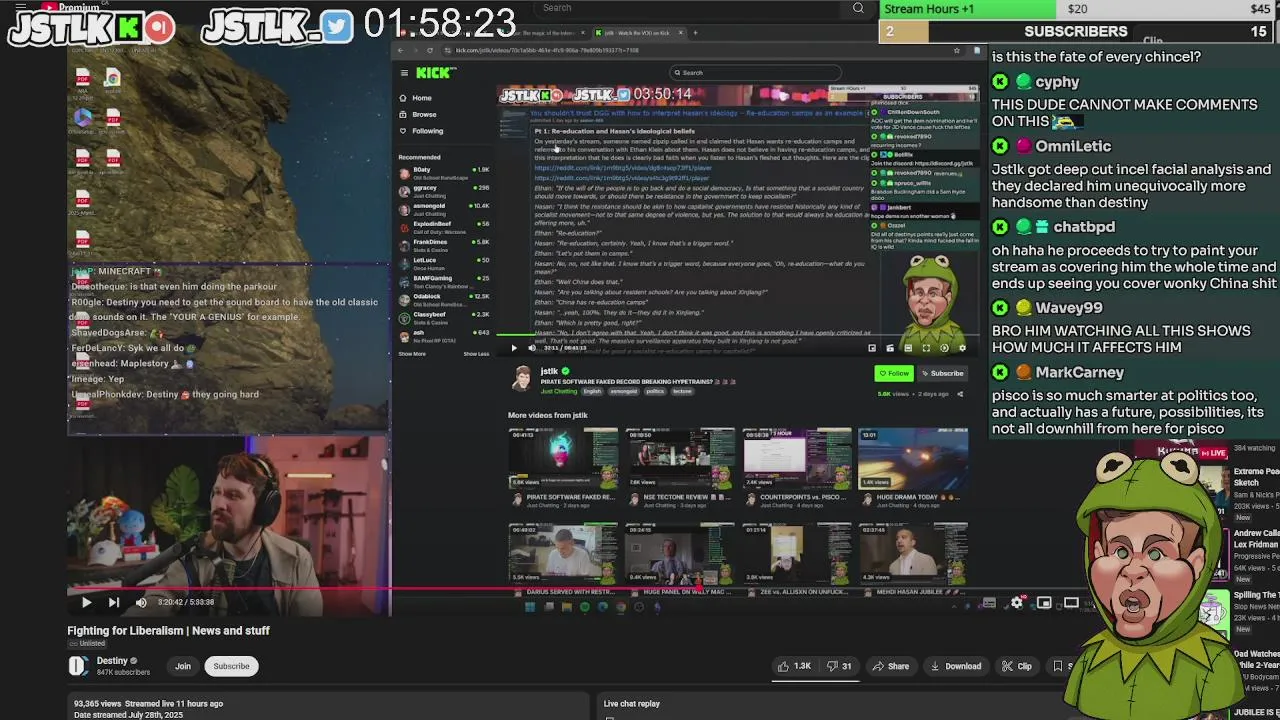The image size is (1280, 720).
Task: Run the YouTube search magnifier
Action: click(858, 9)
